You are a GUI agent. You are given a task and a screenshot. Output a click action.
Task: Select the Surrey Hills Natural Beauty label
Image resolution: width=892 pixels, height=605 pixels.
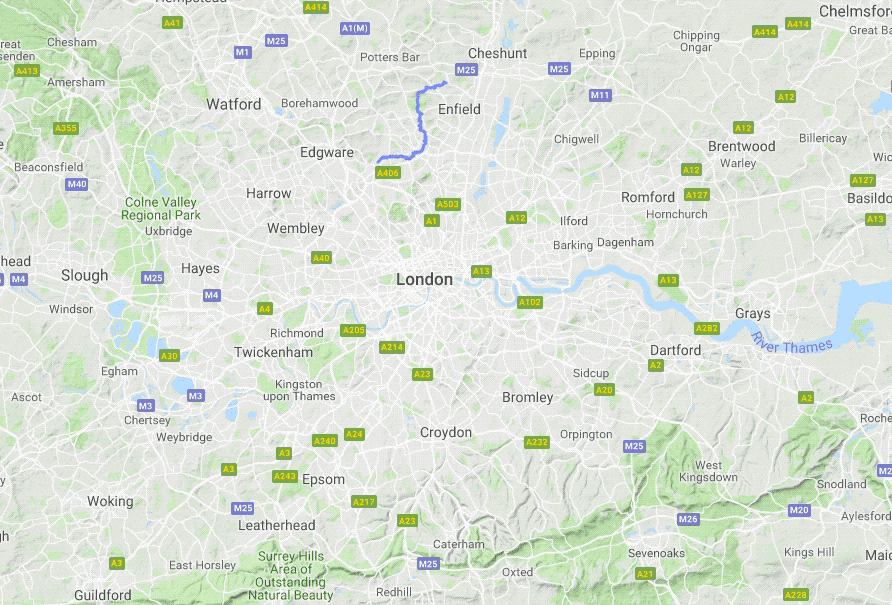(x=291, y=575)
